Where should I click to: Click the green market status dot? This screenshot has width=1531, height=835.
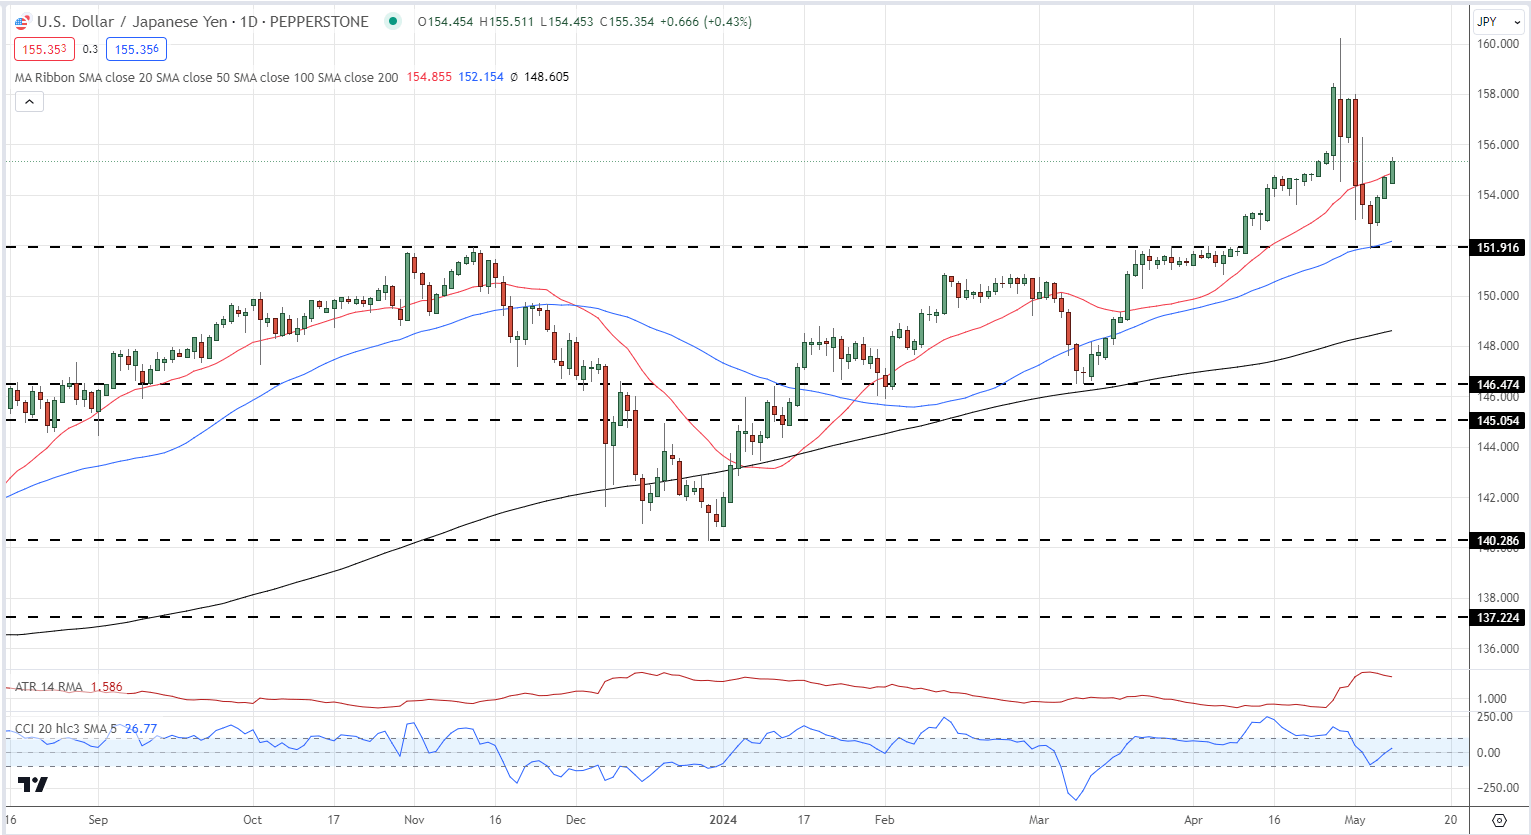click(393, 21)
